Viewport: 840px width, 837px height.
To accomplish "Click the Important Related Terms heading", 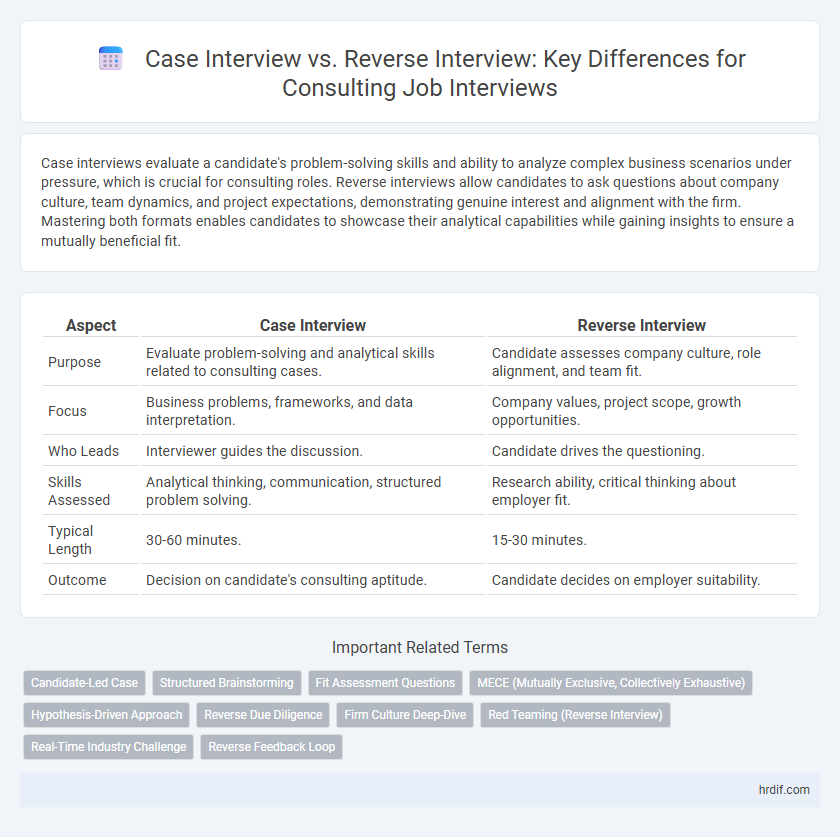I will [420, 647].
